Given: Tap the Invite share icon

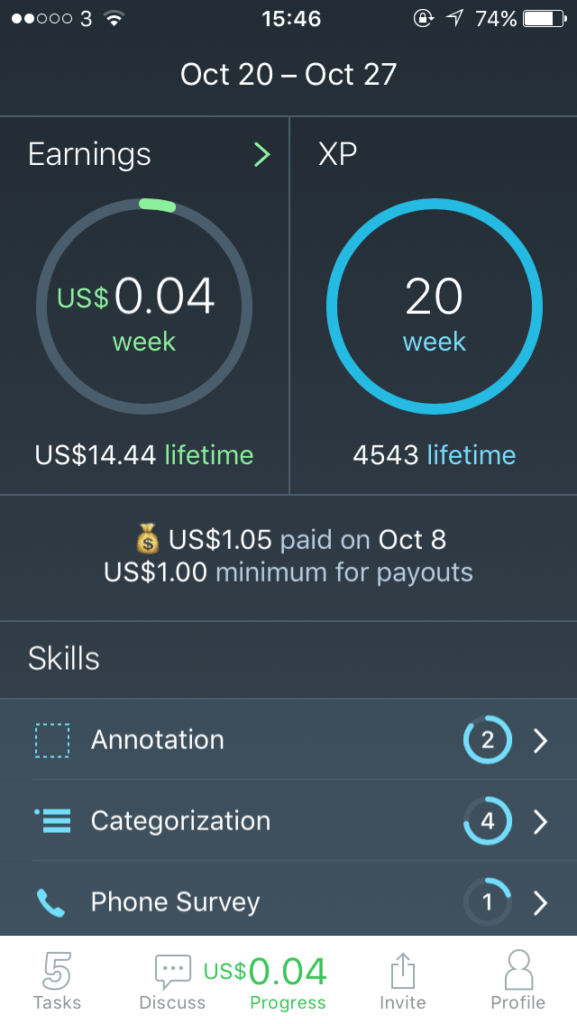Looking at the screenshot, I should point(402,968).
